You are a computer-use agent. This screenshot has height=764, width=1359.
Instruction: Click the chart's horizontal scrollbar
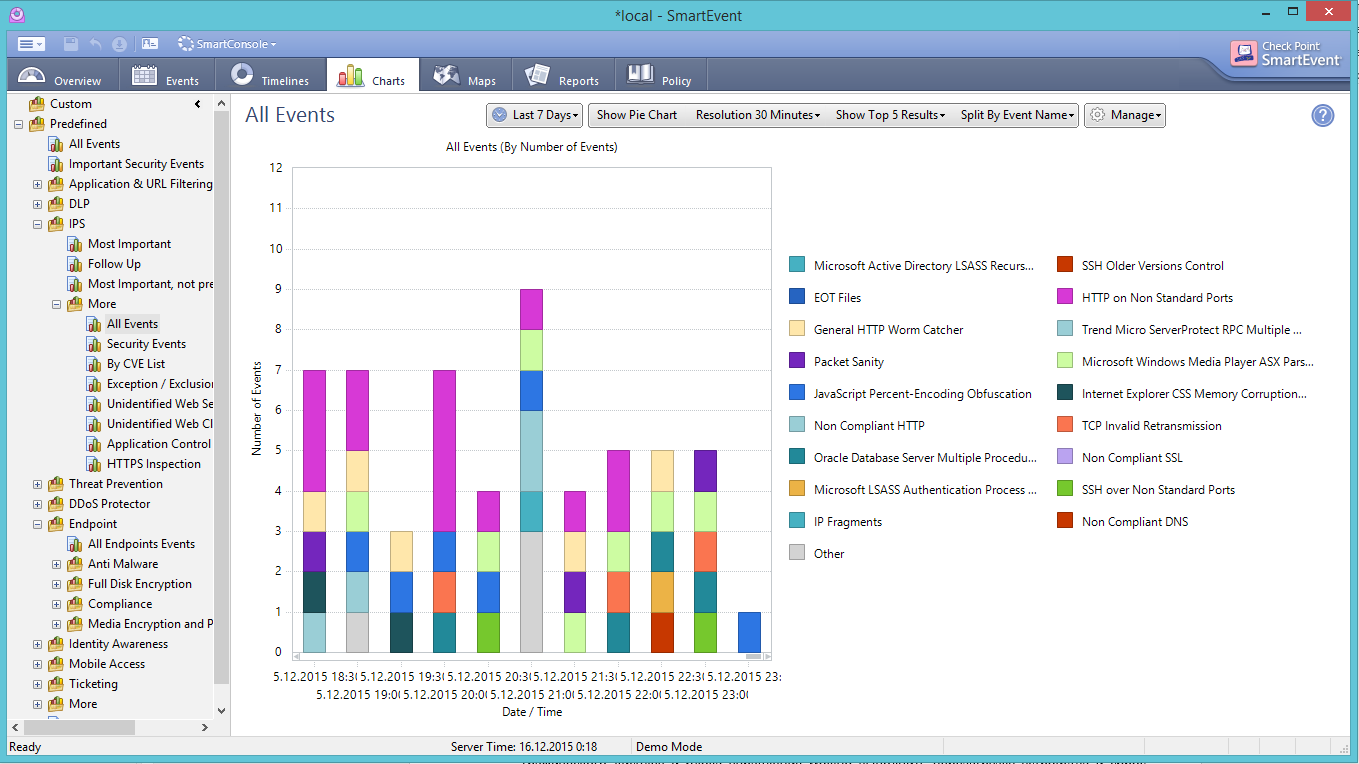coord(531,657)
